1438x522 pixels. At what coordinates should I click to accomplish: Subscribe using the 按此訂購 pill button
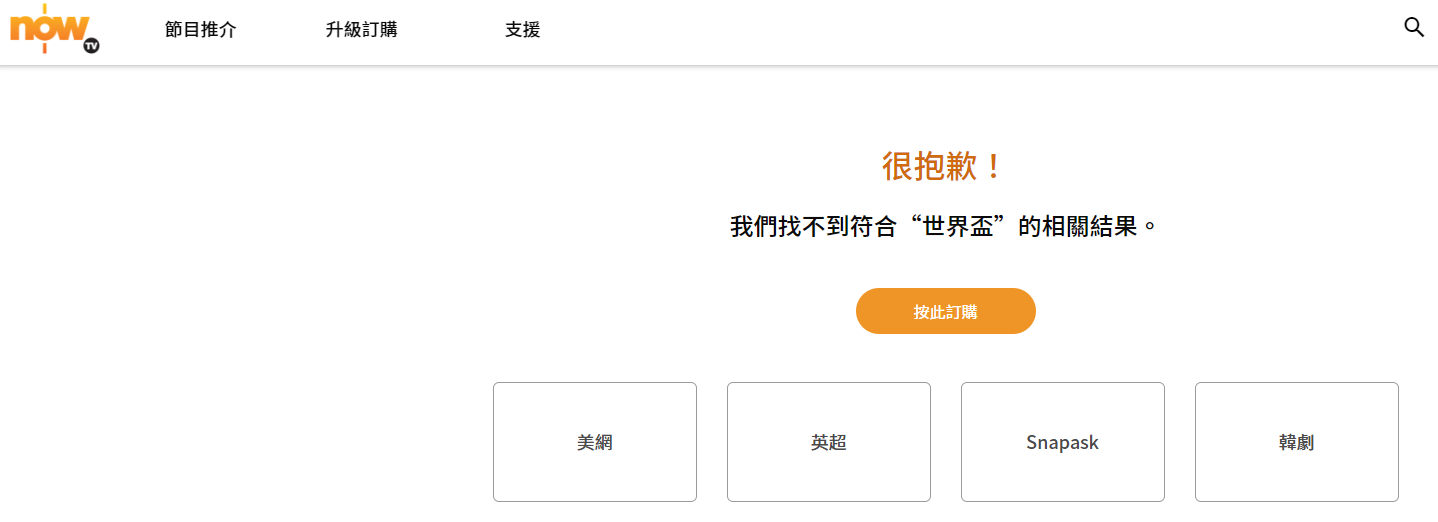click(x=945, y=311)
